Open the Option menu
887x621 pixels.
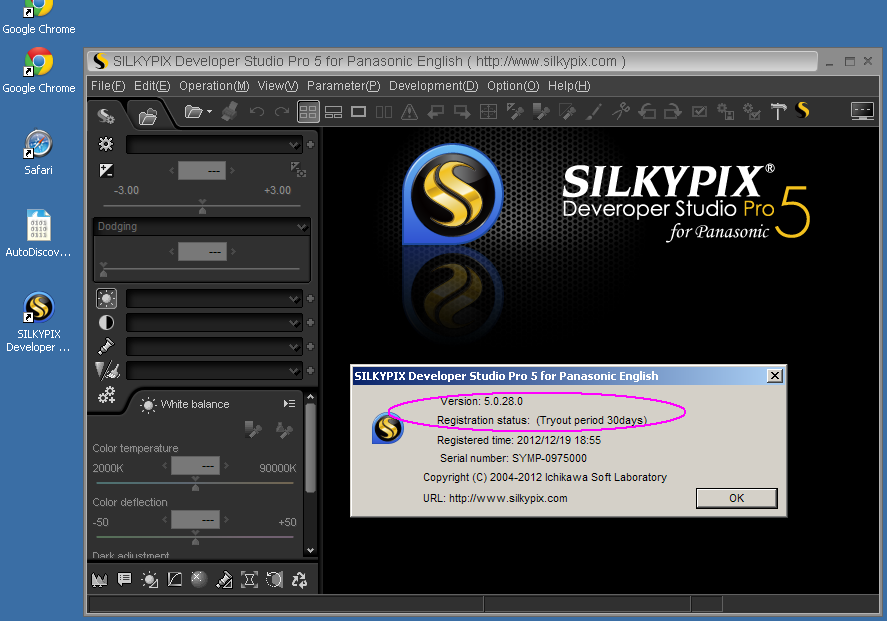click(x=513, y=86)
